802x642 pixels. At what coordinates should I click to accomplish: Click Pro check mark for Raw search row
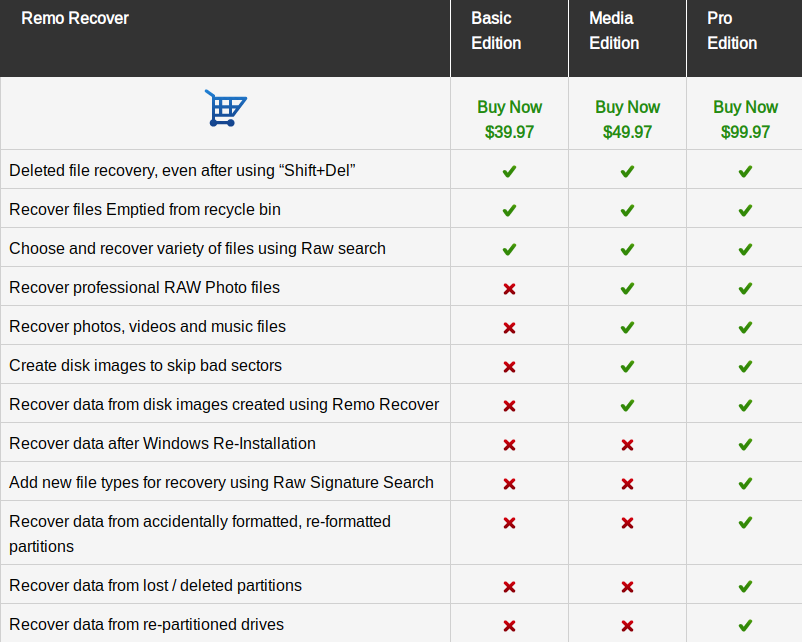pos(745,249)
